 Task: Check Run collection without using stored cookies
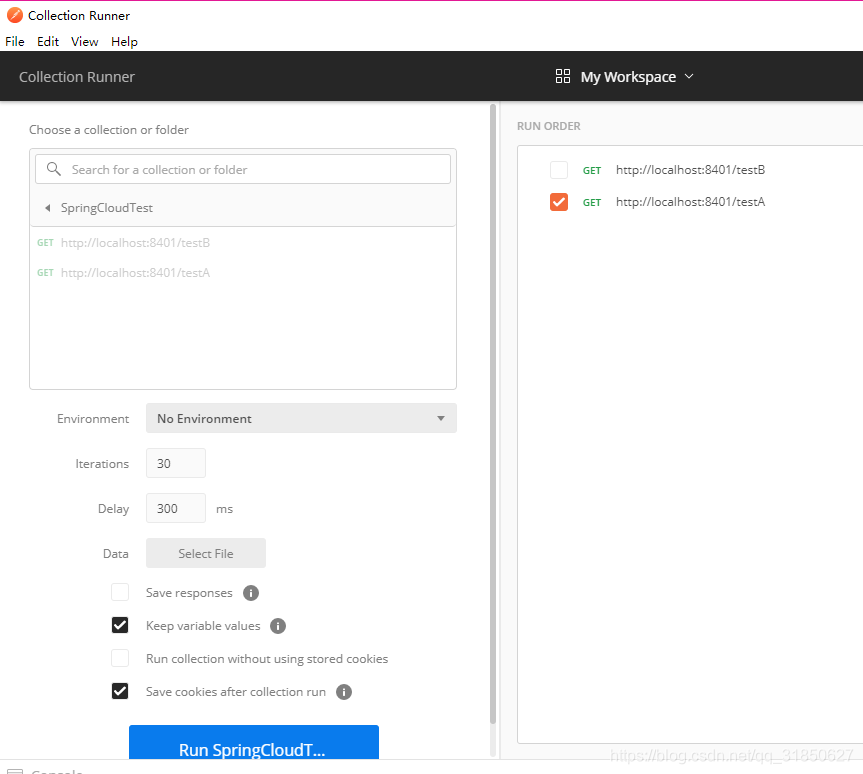point(120,658)
